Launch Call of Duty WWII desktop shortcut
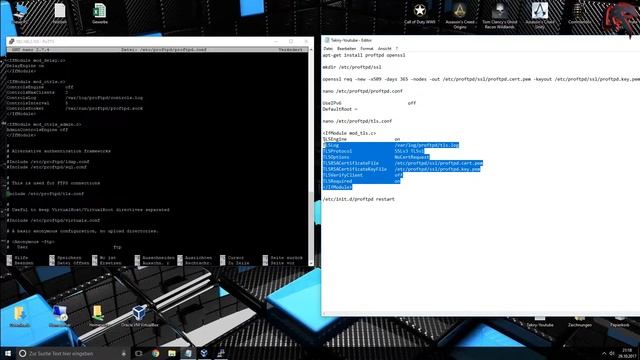The image size is (640, 360). coord(420,13)
